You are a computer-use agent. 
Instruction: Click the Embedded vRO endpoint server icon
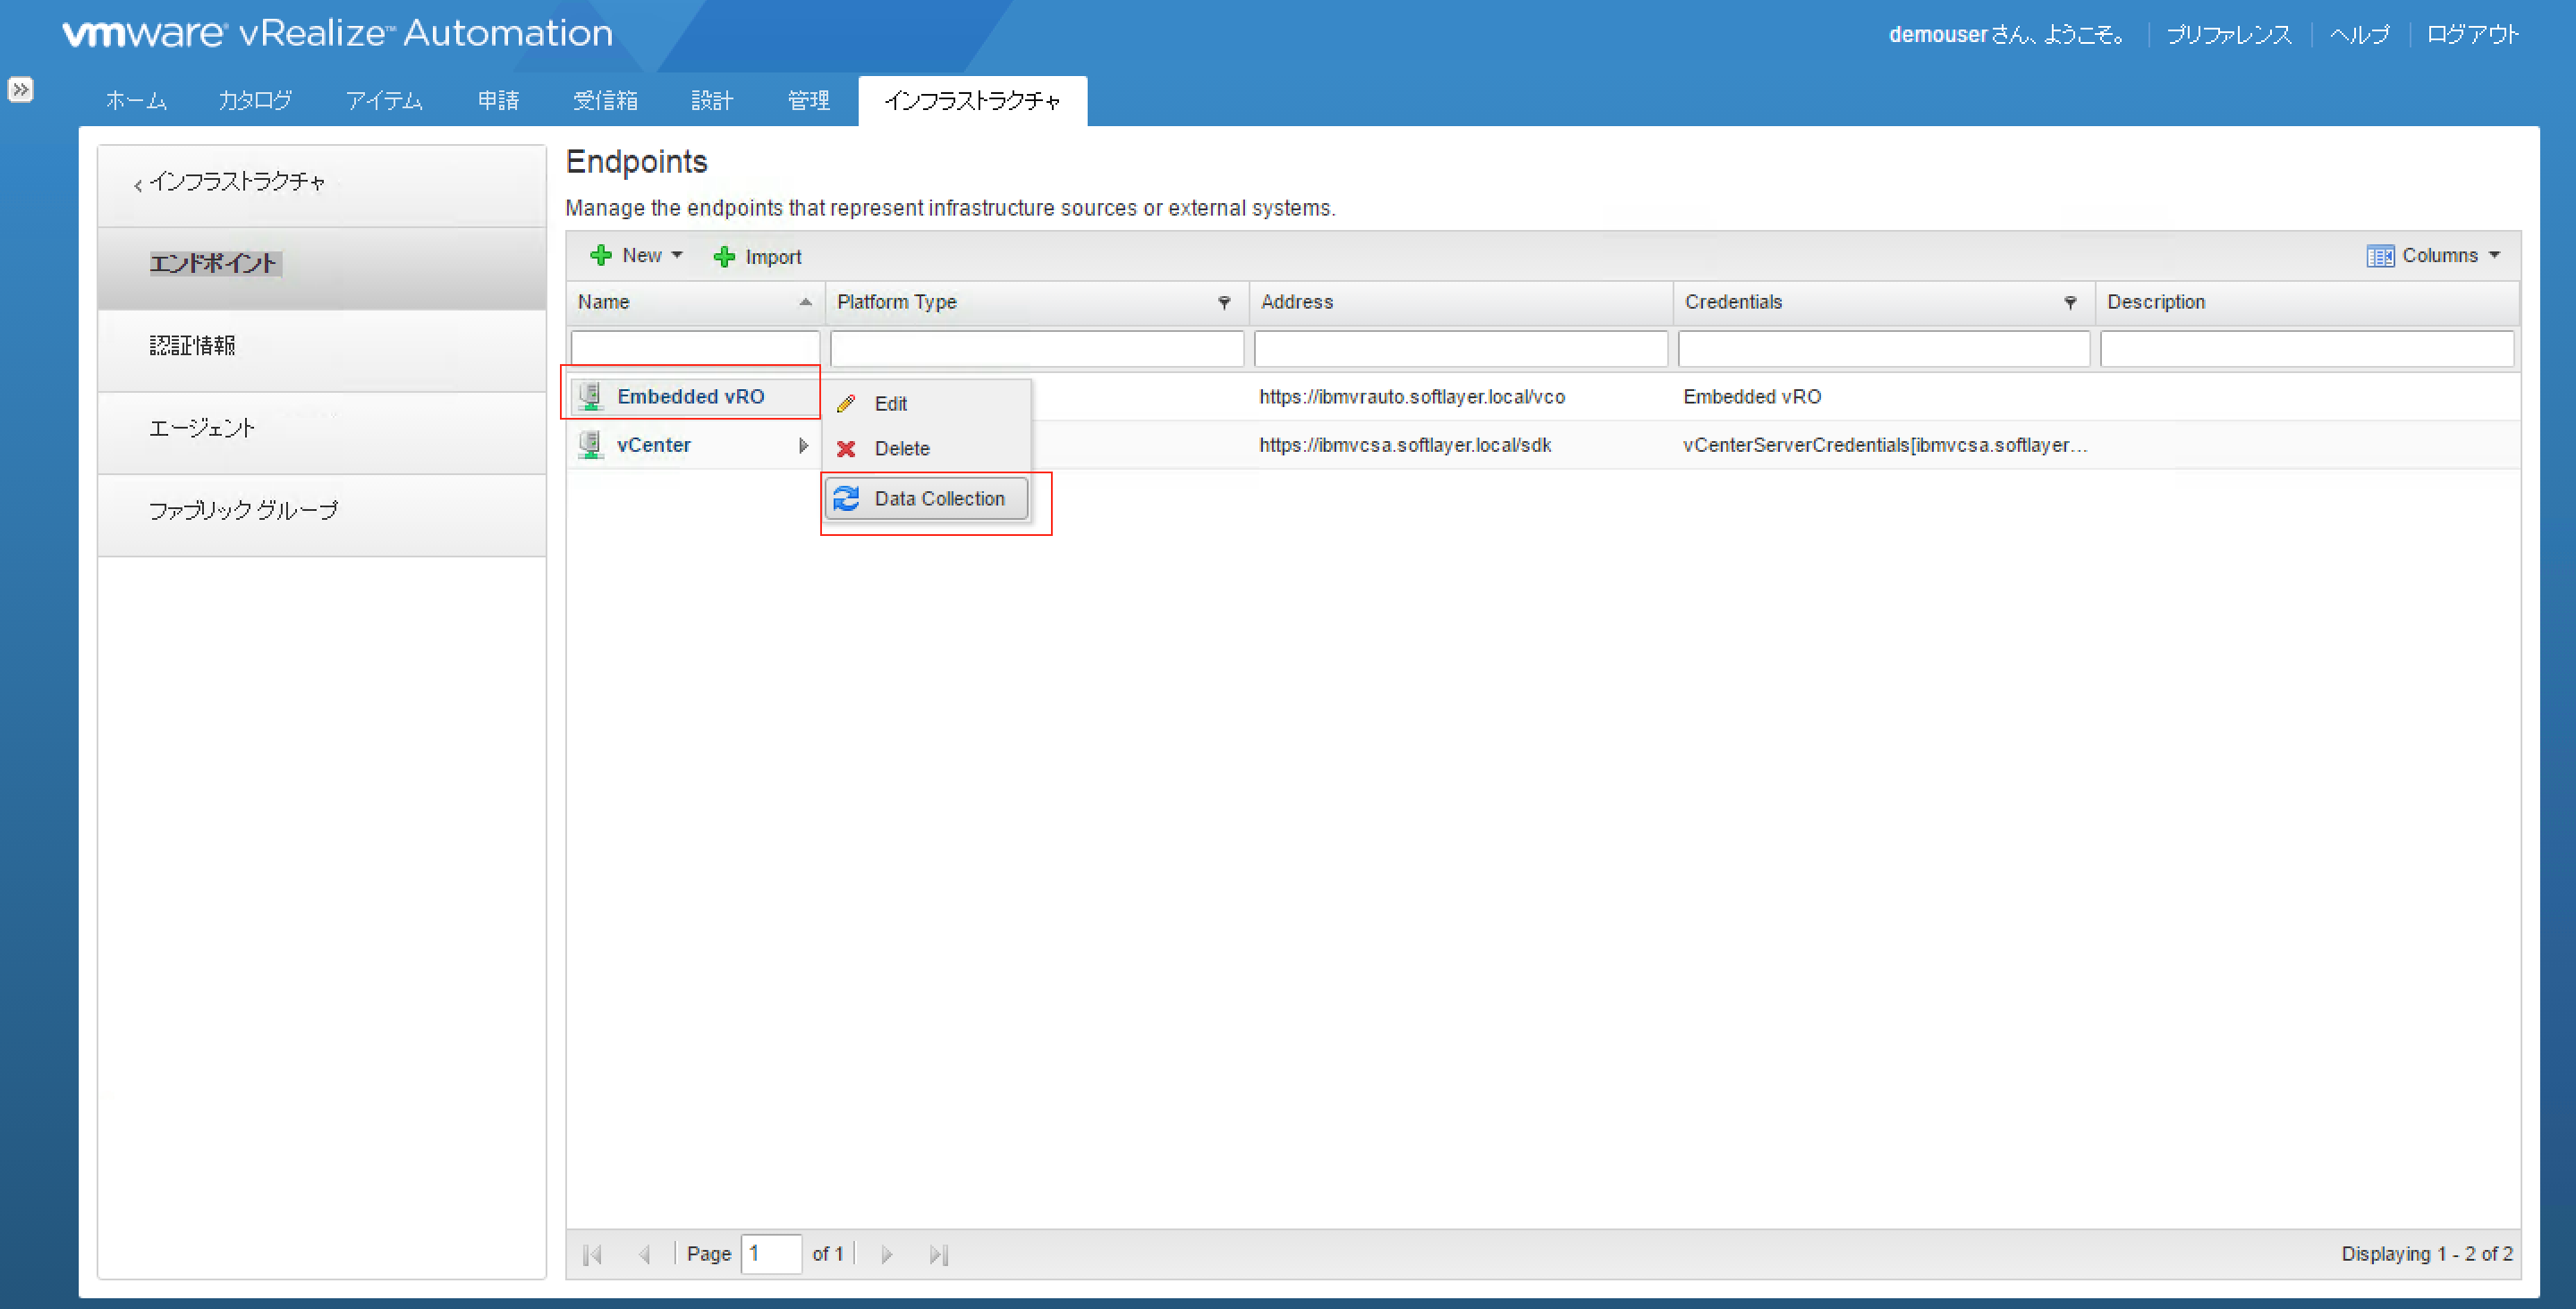[591, 396]
